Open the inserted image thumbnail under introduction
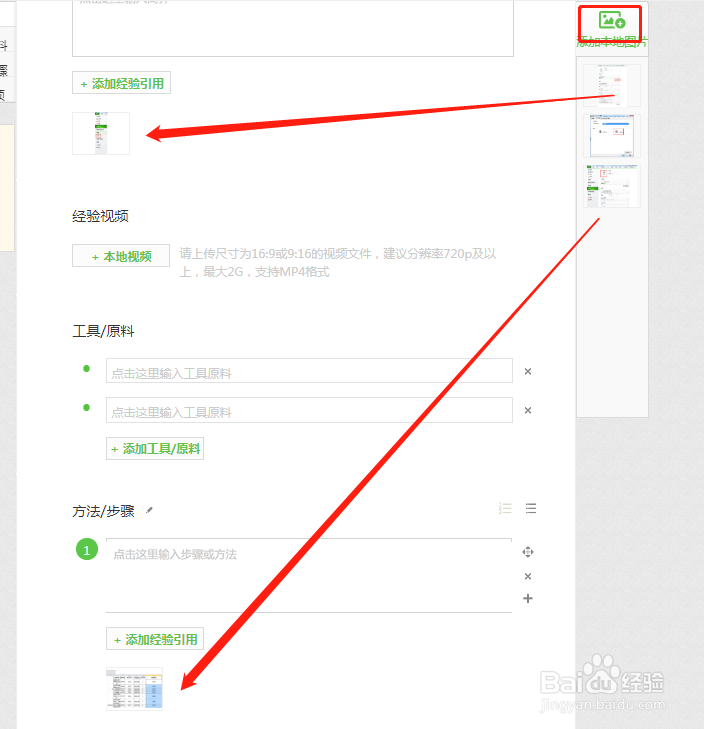Screen dimensions: 704x729 pyautogui.click(x=101, y=133)
